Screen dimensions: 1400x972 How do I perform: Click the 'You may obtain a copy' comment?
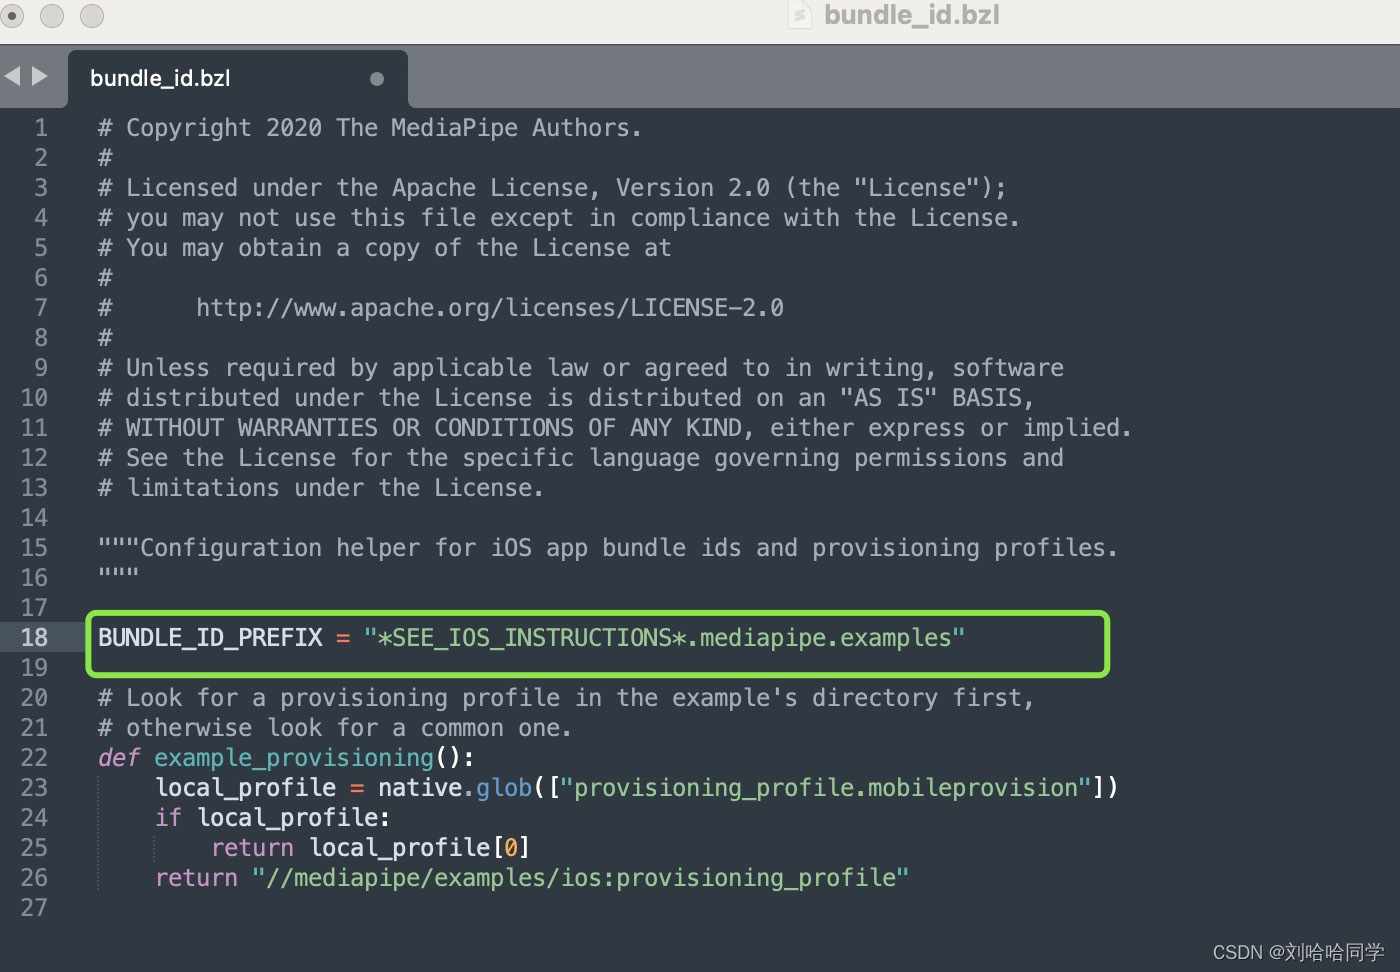pos(384,248)
